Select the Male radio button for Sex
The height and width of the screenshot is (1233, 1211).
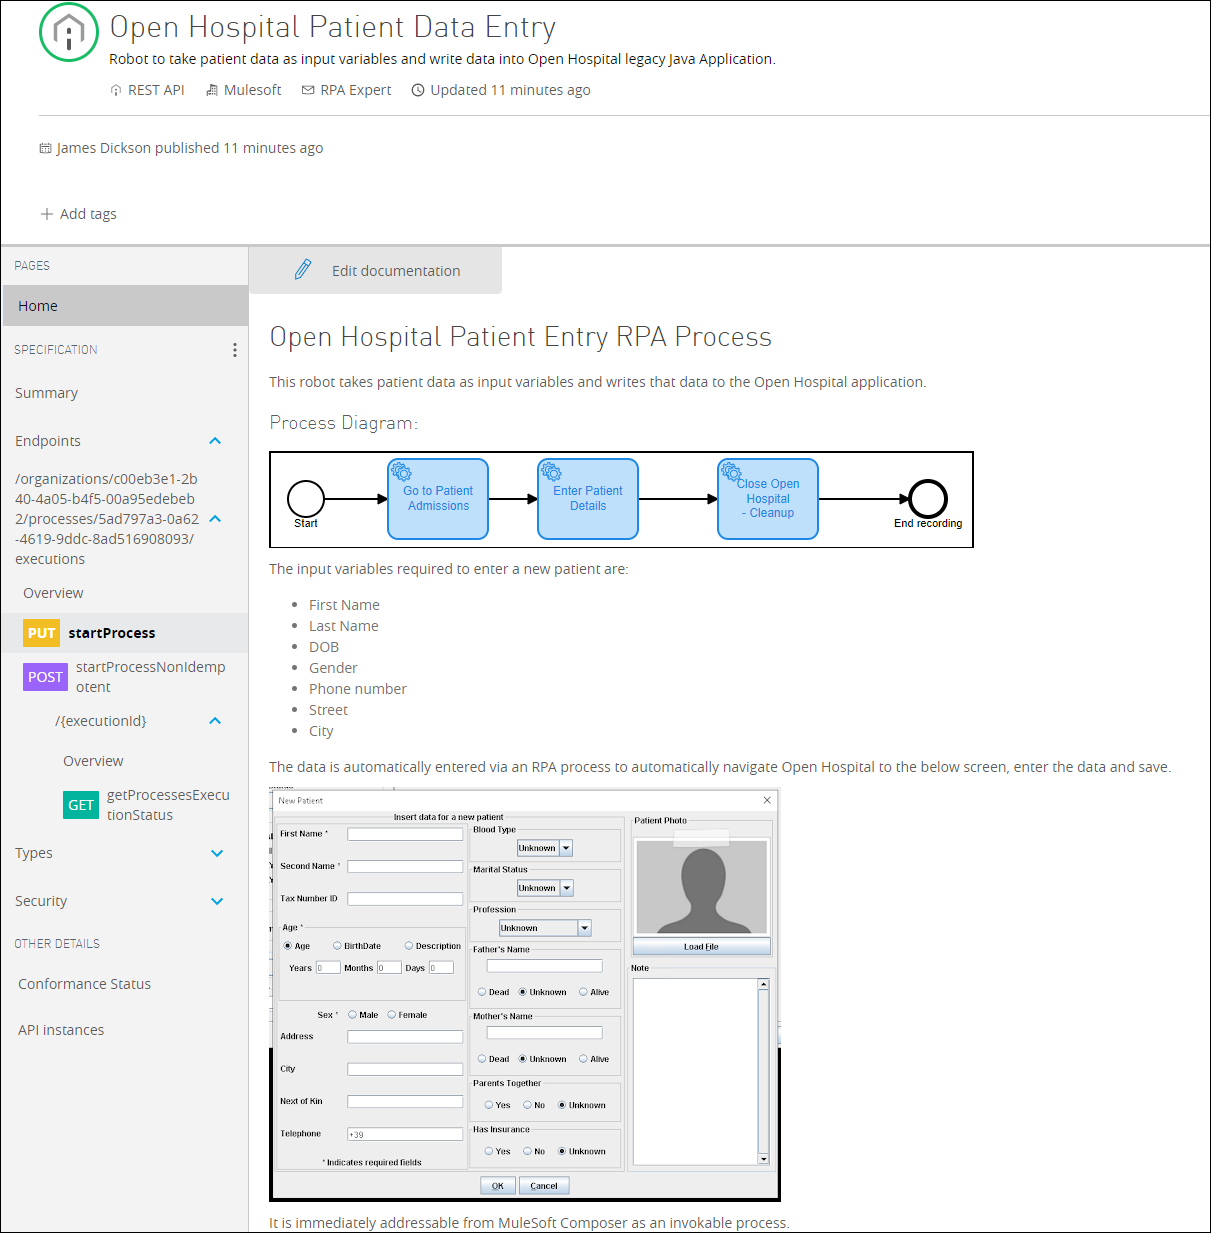pos(353,1015)
